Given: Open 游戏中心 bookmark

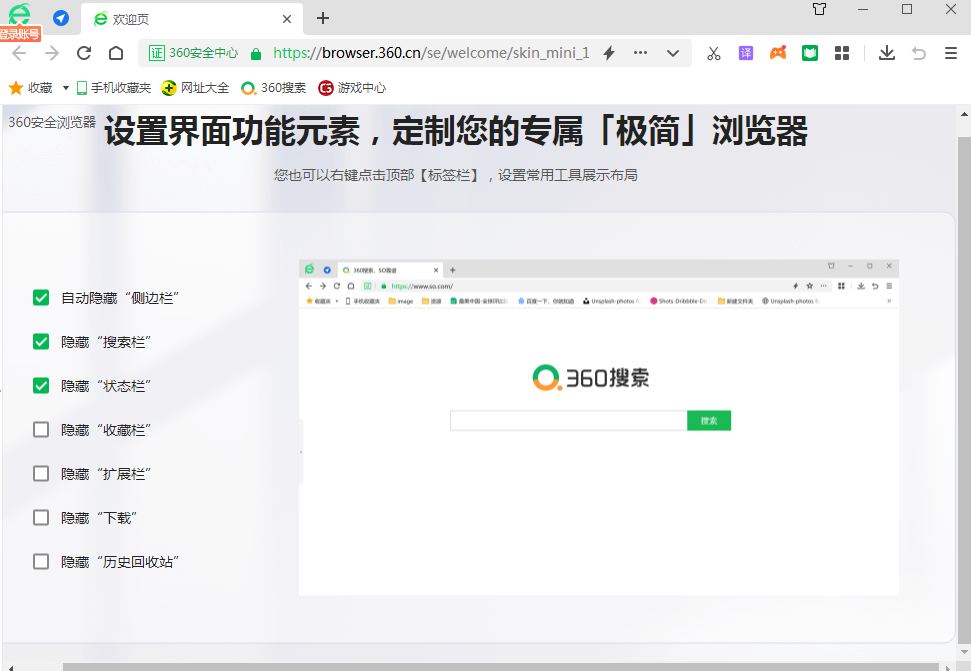Looking at the screenshot, I should coord(352,88).
